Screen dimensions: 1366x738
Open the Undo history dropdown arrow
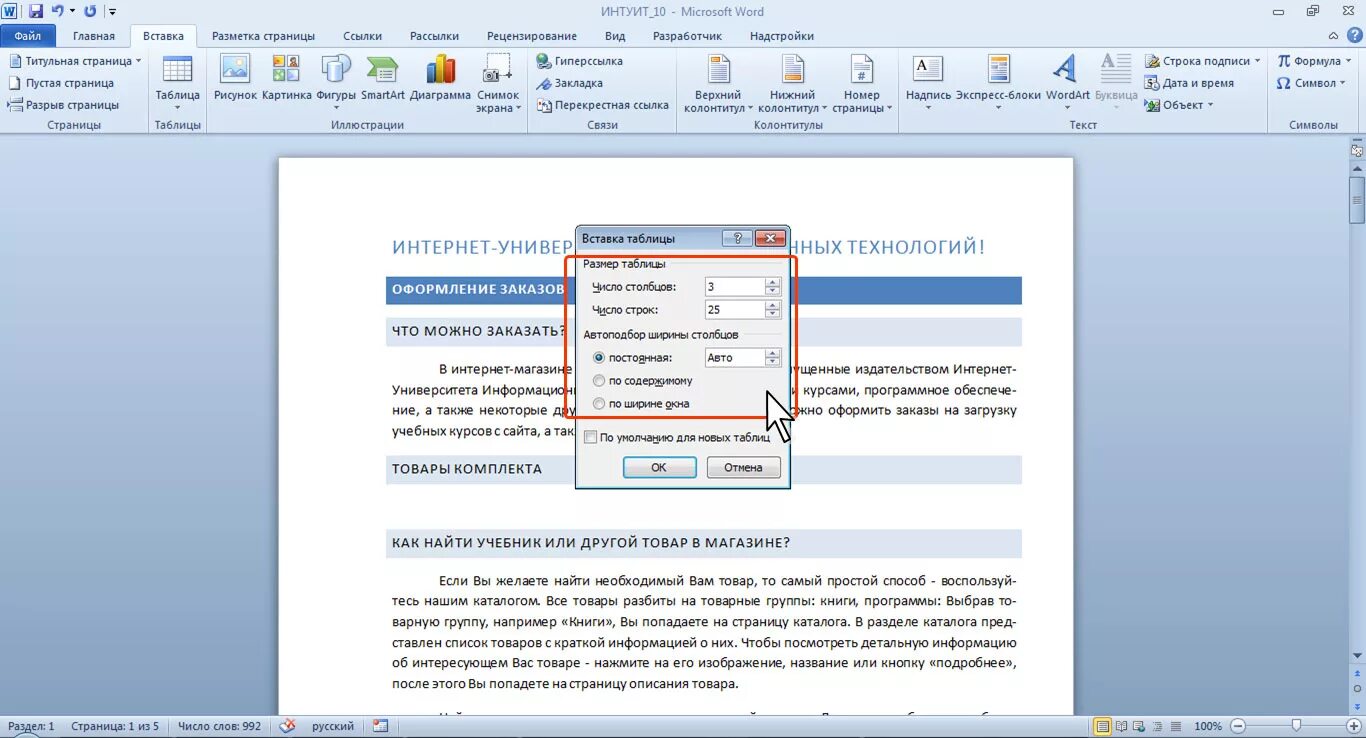(72, 11)
